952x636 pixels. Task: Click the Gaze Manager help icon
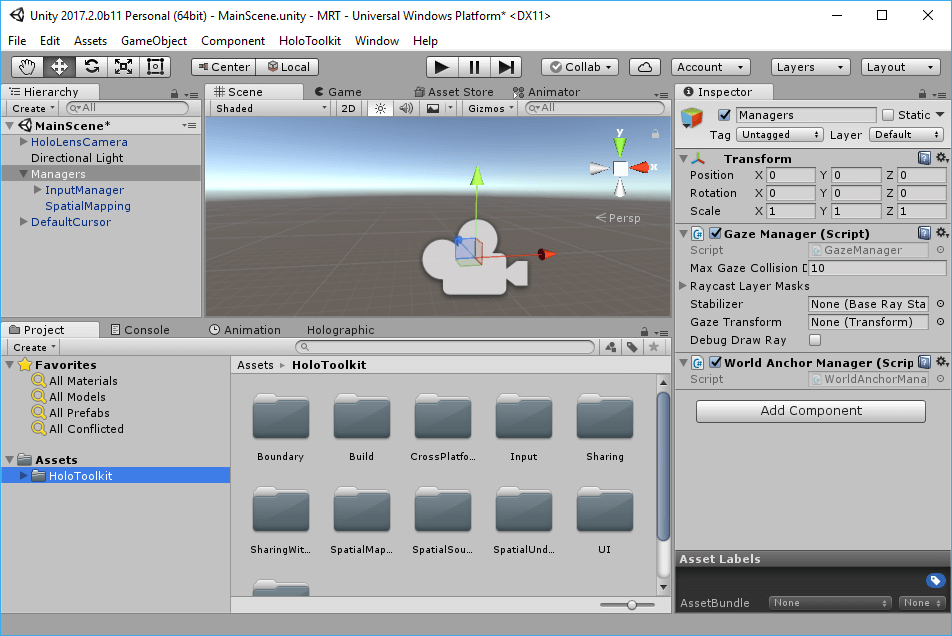click(924, 233)
